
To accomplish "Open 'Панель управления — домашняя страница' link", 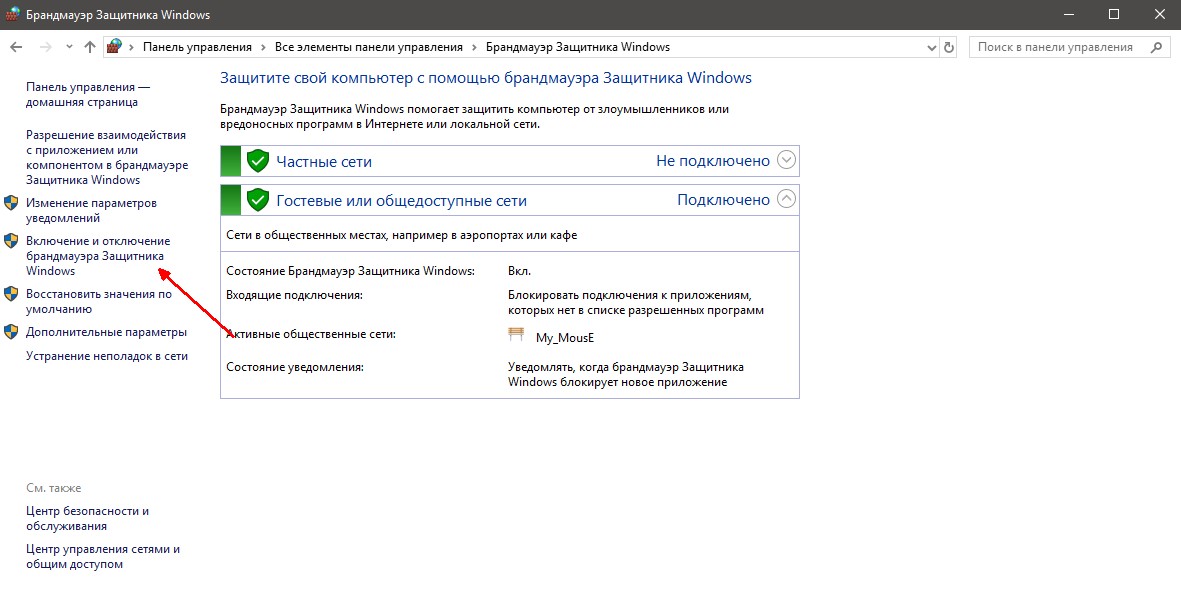I will coord(88,95).
